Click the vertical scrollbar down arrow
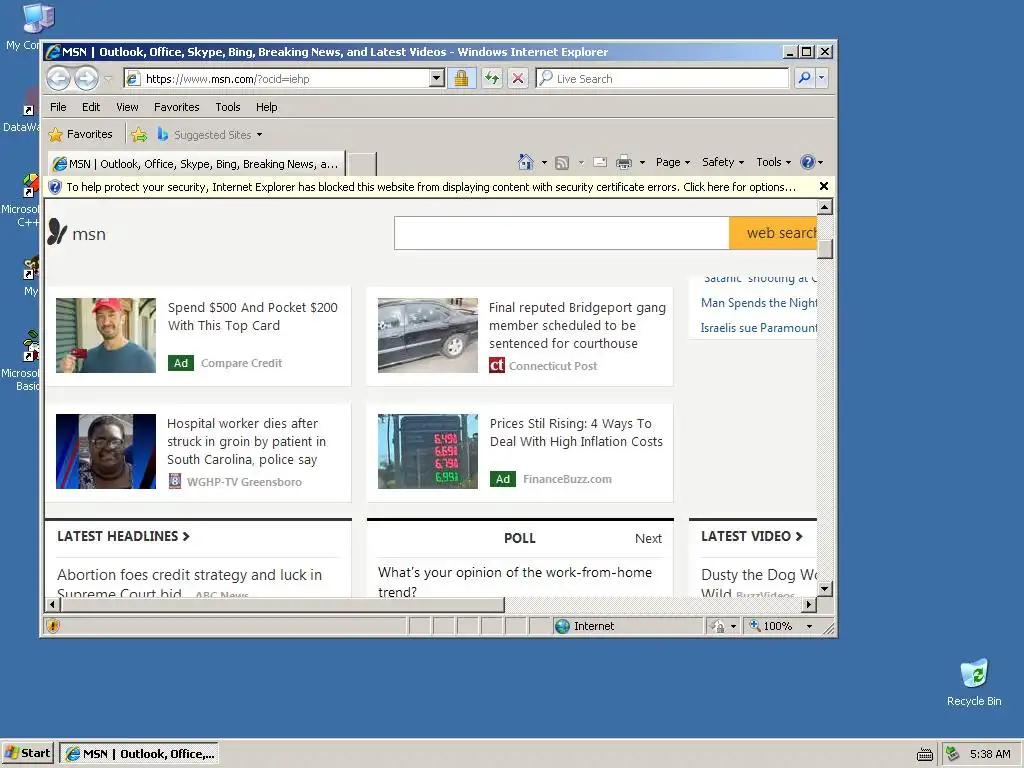This screenshot has width=1024, height=768. pos(825,588)
